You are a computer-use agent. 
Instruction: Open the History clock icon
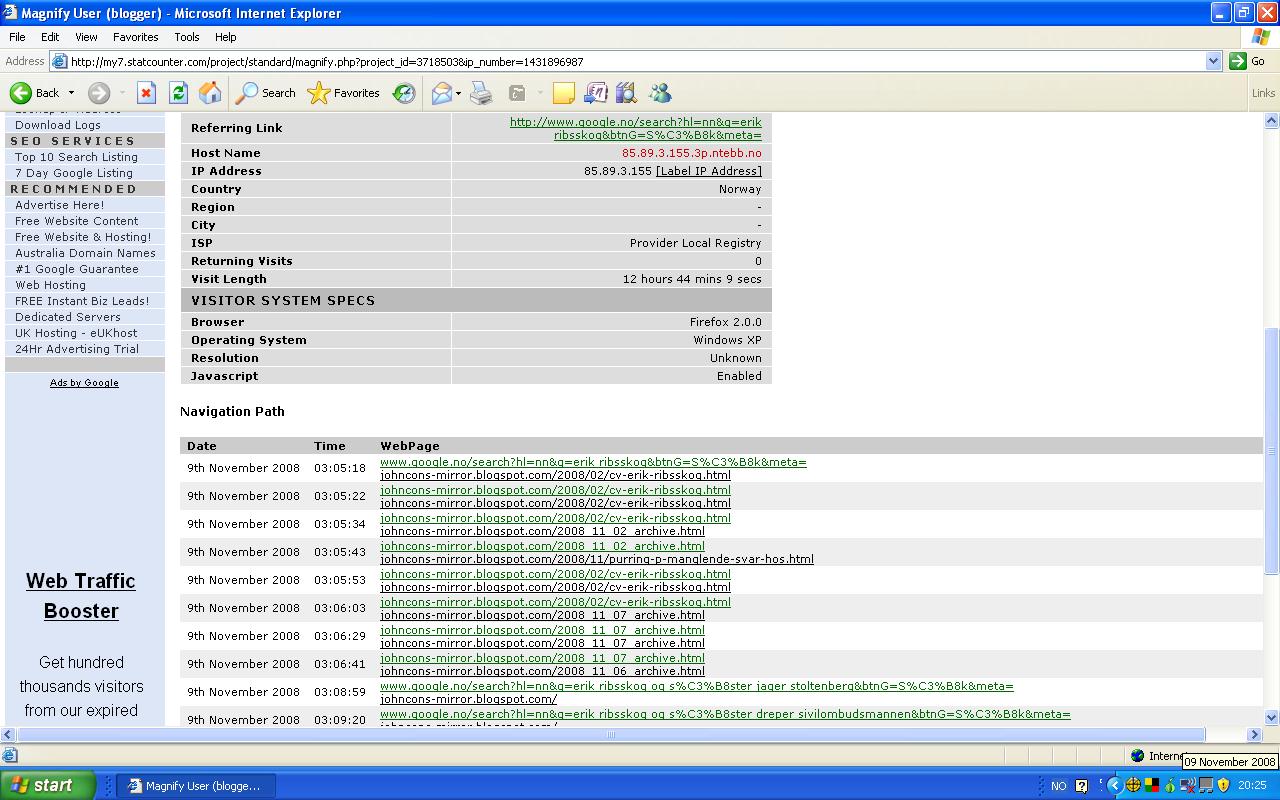pyautogui.click(x=404, y=93)
